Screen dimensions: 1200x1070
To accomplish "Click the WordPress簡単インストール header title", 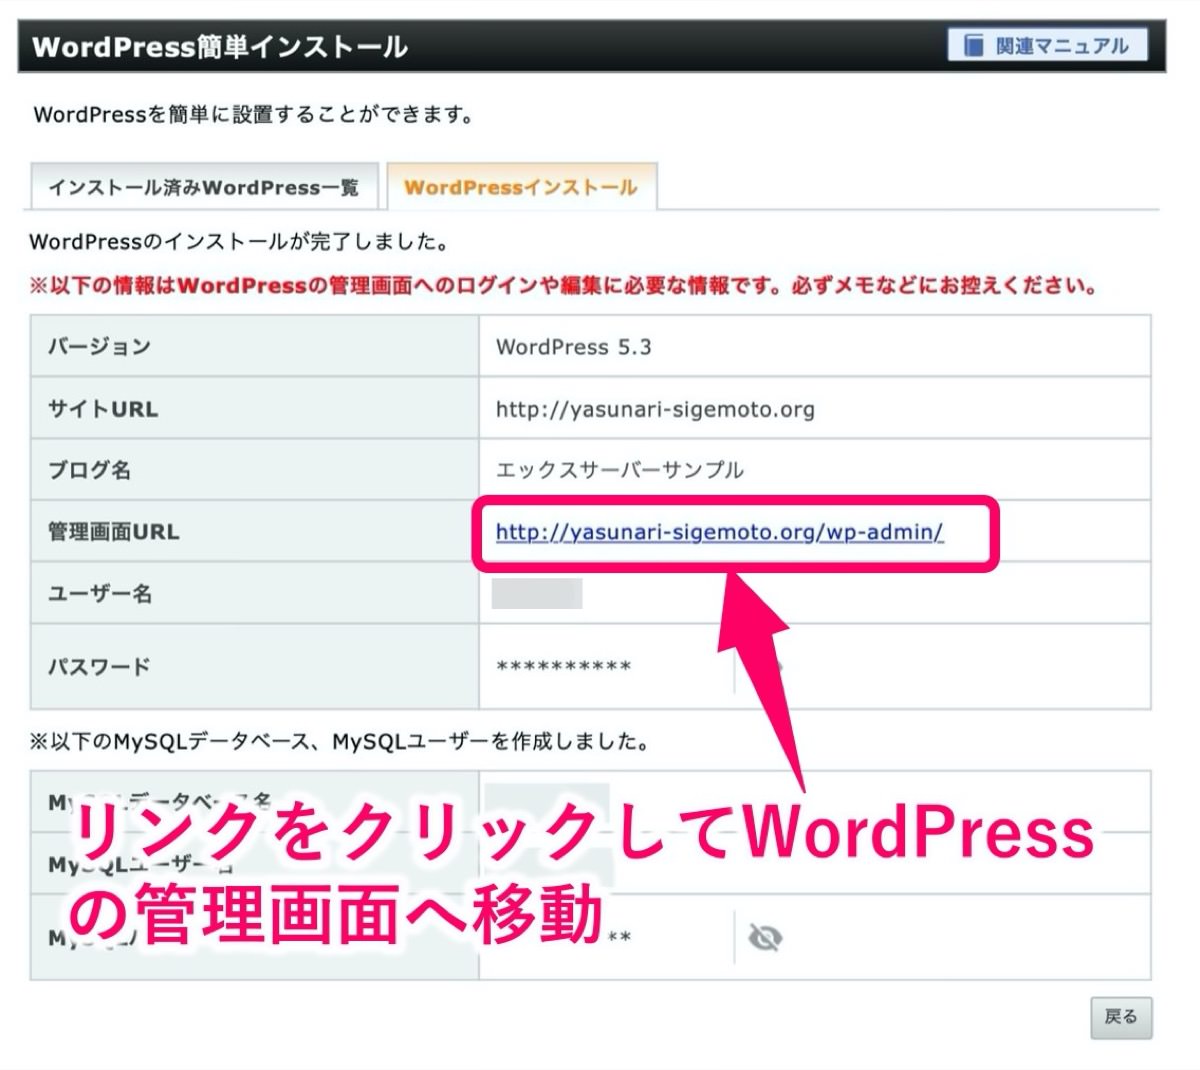I will pos(220,47).
